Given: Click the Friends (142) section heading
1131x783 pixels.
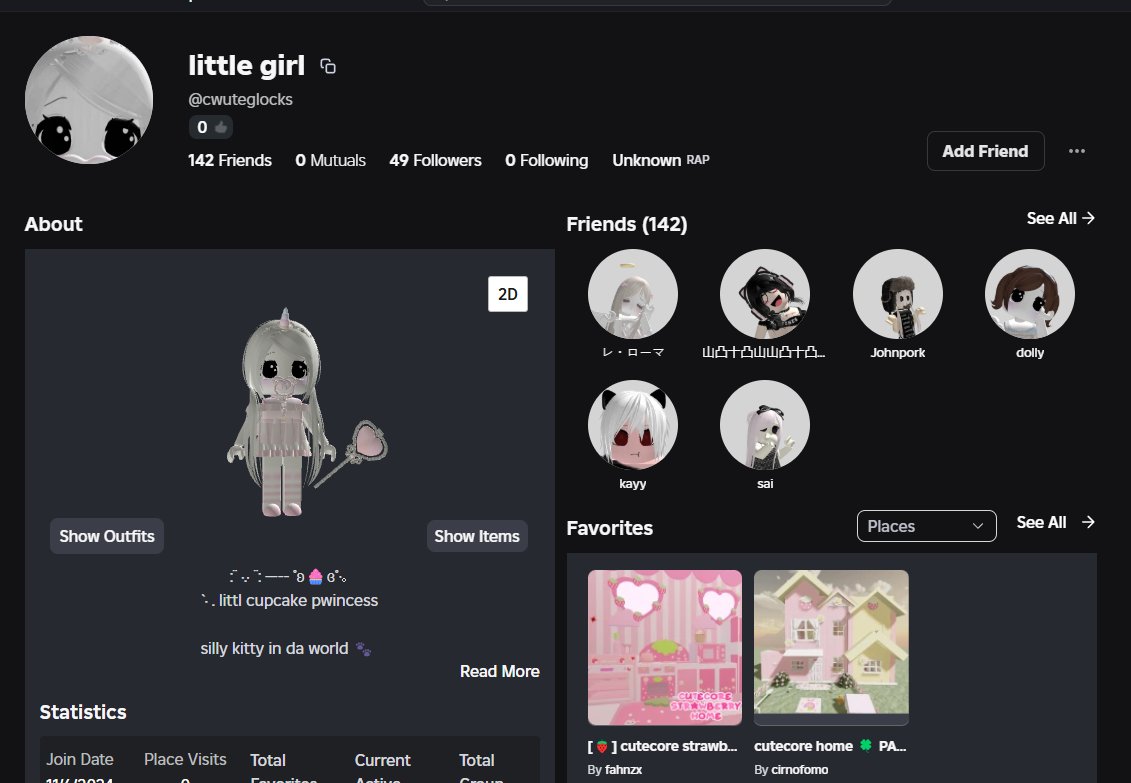Looking at the screenshot, I should pos(627,224).
